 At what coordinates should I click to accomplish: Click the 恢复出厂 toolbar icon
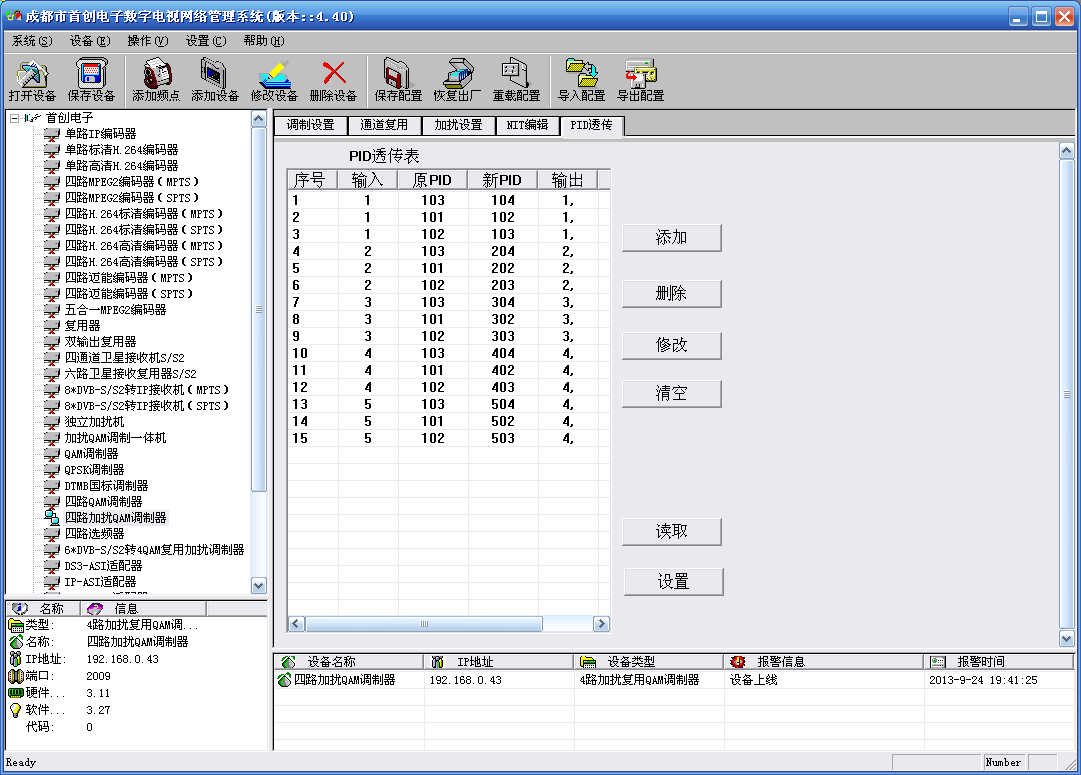(457, 74)
